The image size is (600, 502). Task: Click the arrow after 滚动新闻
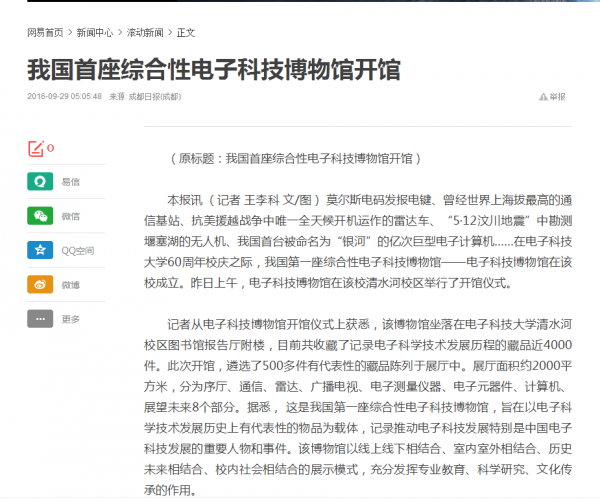click(x=170, y=33)
